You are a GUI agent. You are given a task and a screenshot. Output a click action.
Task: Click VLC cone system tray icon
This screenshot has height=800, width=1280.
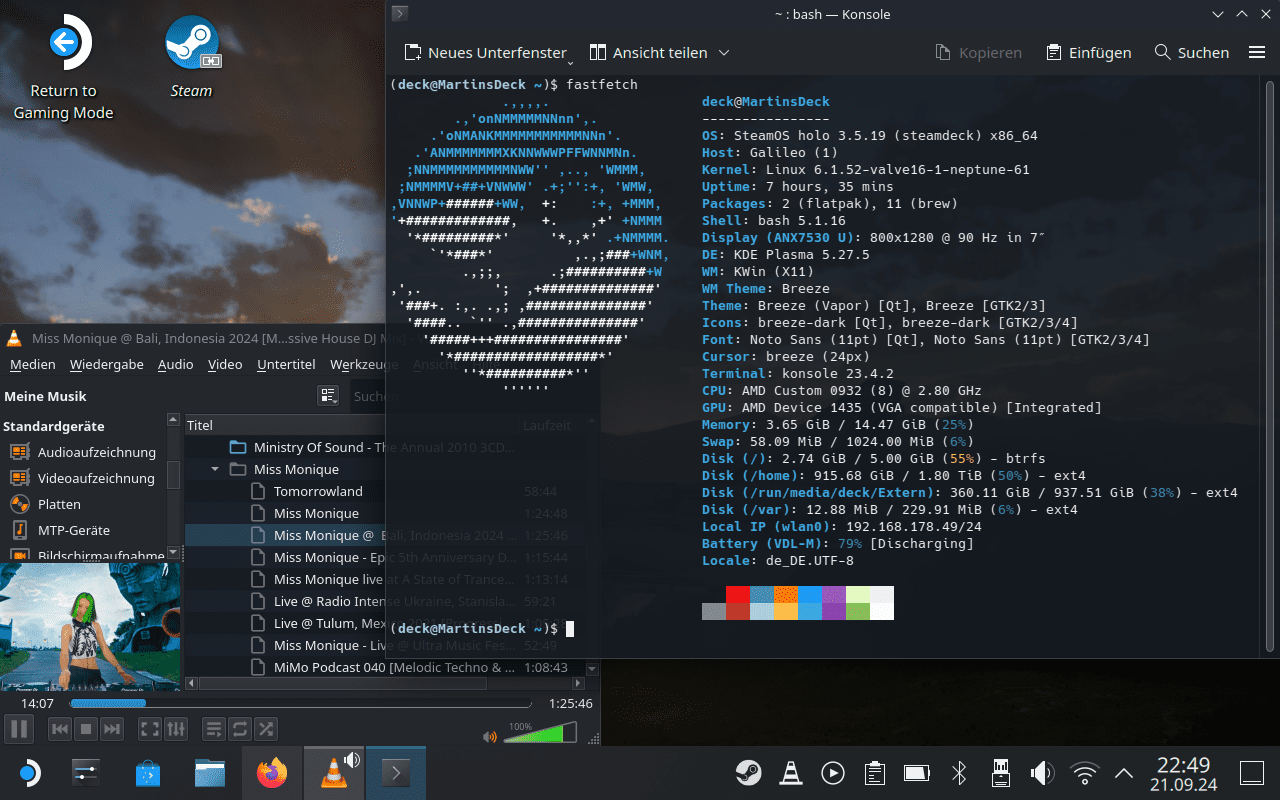click(x=790, y=773)
